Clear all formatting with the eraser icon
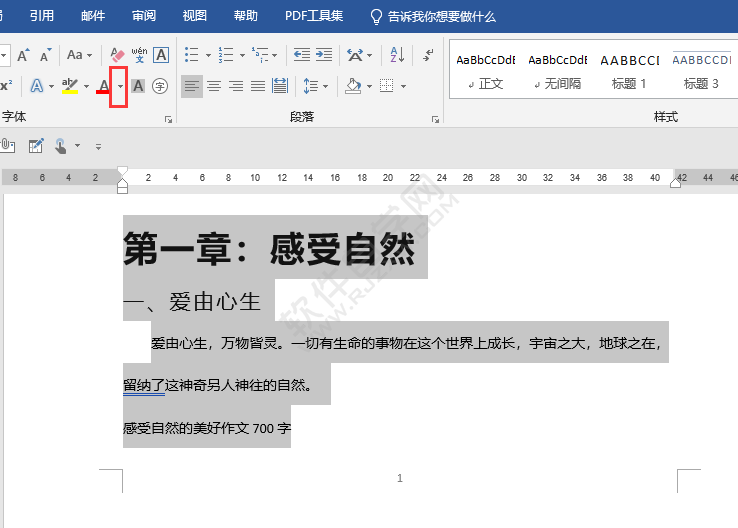 coord(117,55)
